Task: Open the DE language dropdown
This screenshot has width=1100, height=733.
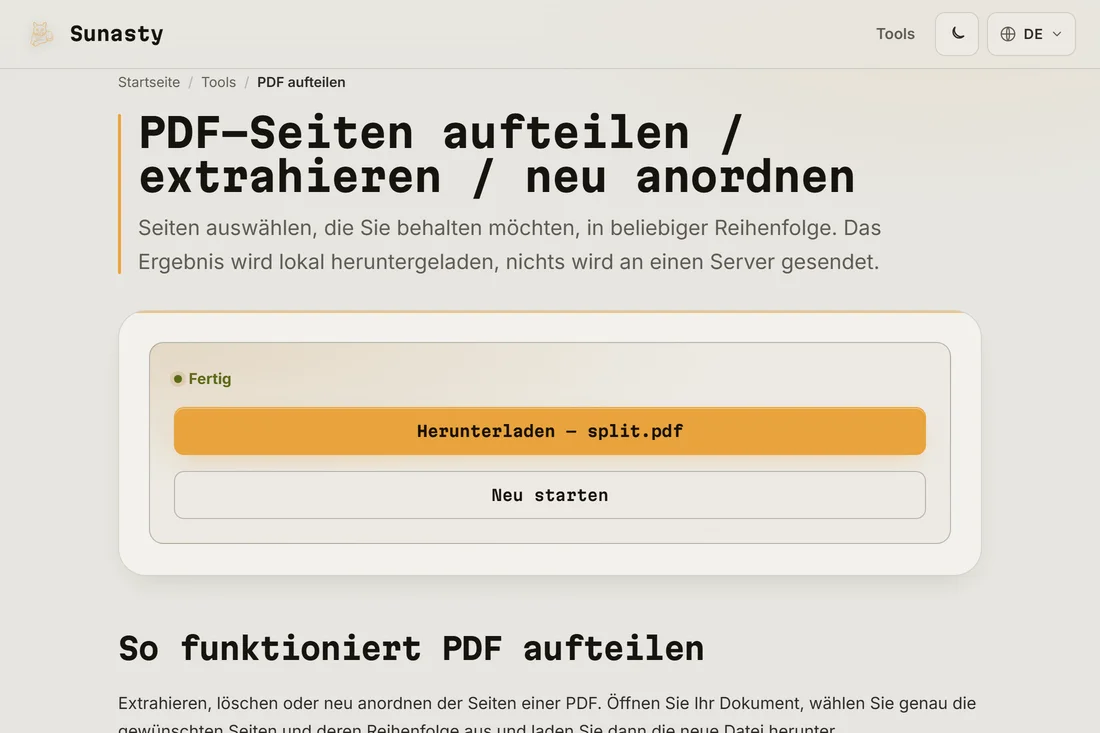Action: (1031, 34)
